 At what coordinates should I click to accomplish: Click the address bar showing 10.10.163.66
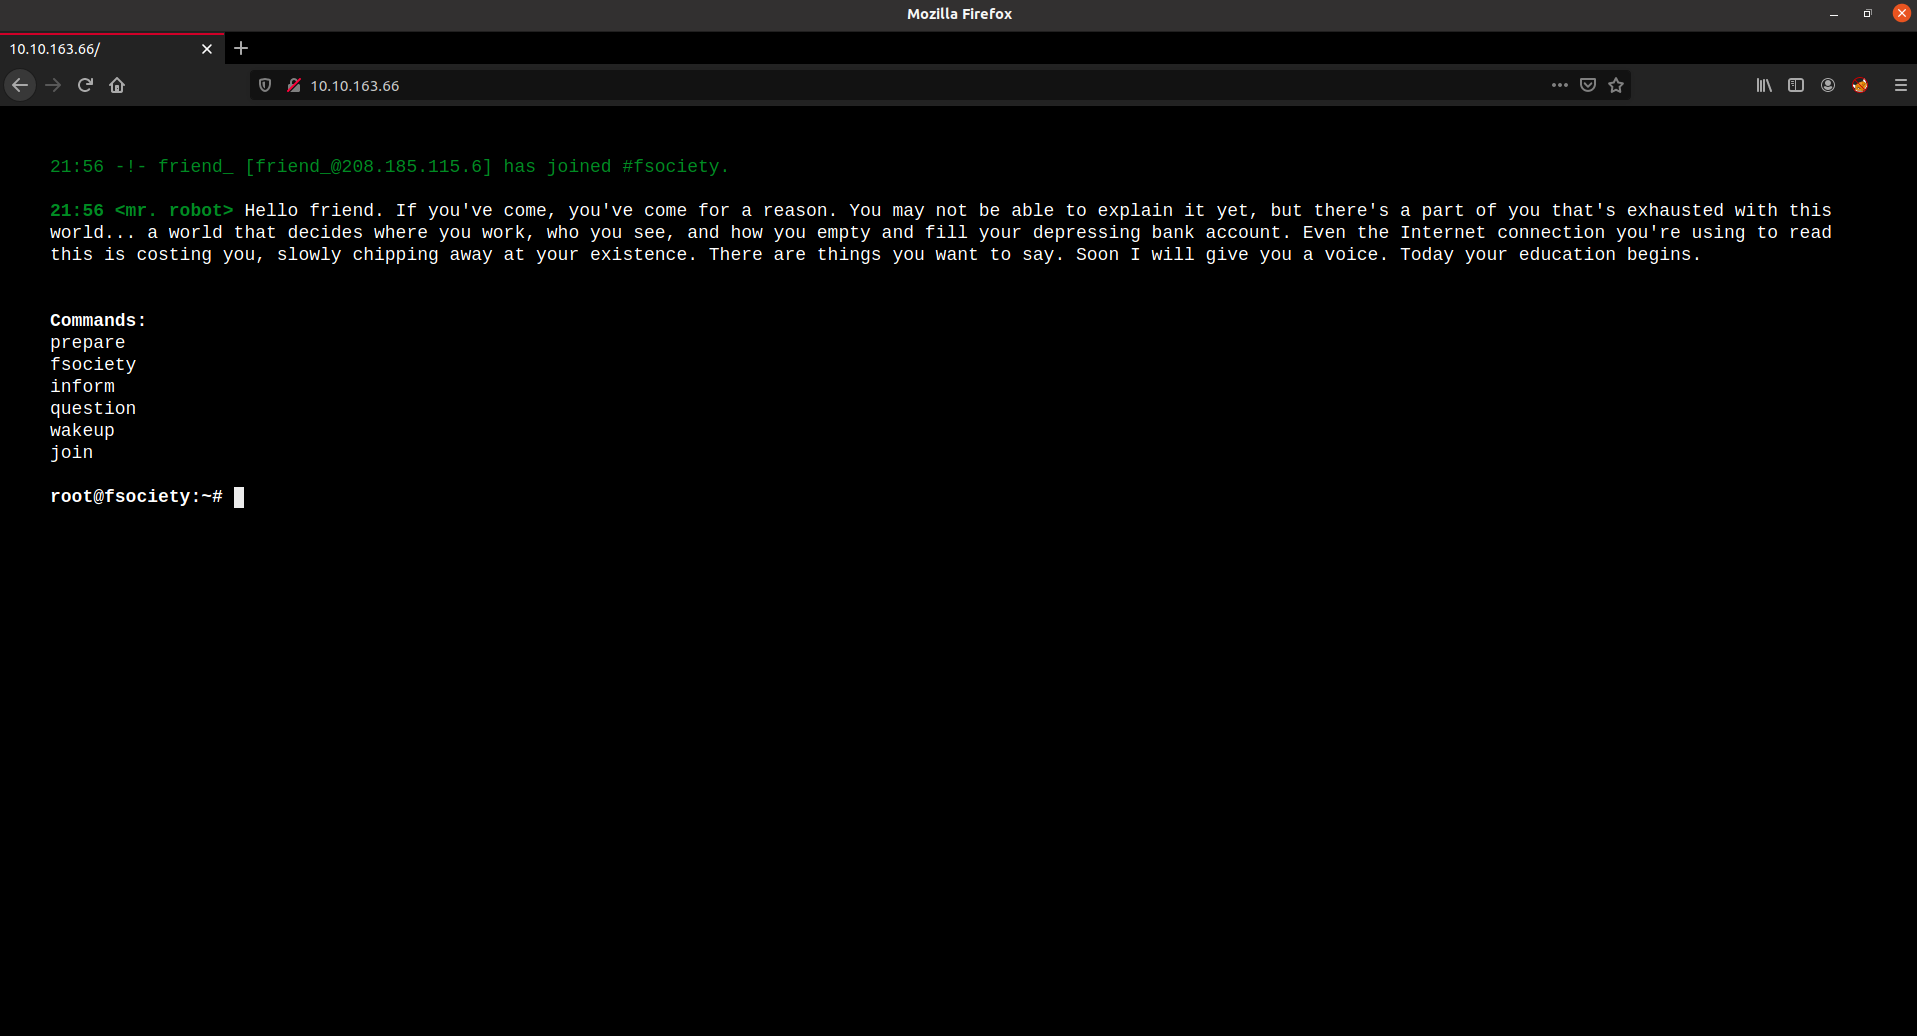pos(900,86)
